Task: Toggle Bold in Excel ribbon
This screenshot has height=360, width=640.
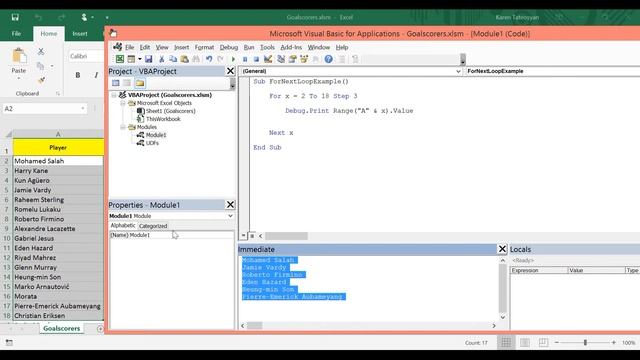Action: (x=78, y=75)
